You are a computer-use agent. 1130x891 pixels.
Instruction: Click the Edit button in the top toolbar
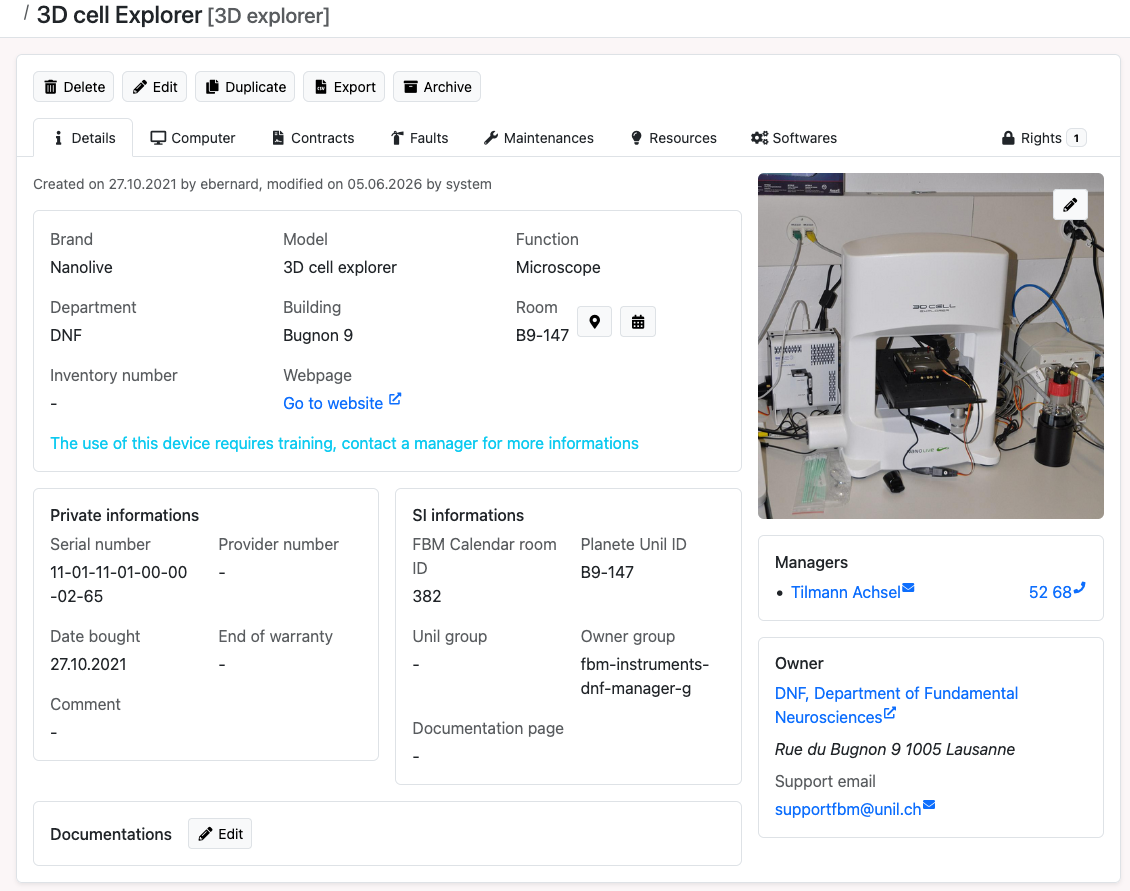coord(154,87)
